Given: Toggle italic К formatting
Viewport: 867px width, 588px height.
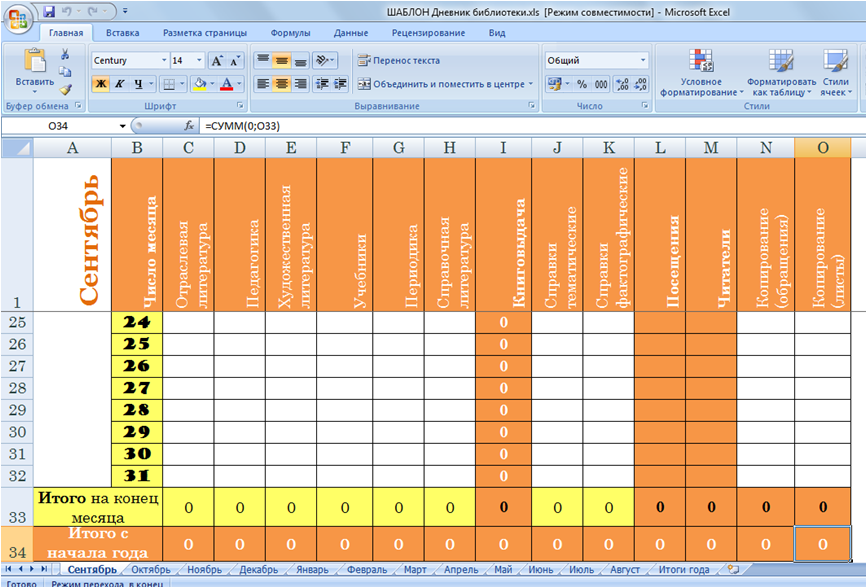Looking at the screenshot, I should point(119,84).
